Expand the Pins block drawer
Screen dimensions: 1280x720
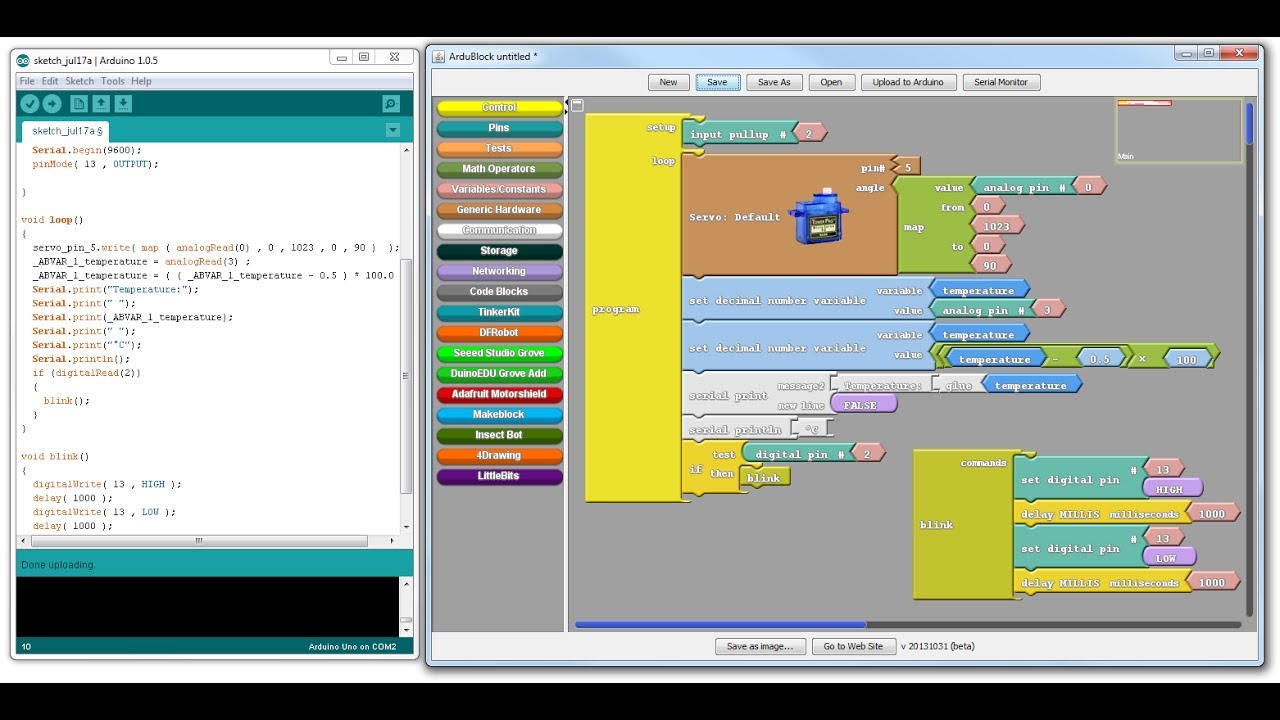click(499, 128)
